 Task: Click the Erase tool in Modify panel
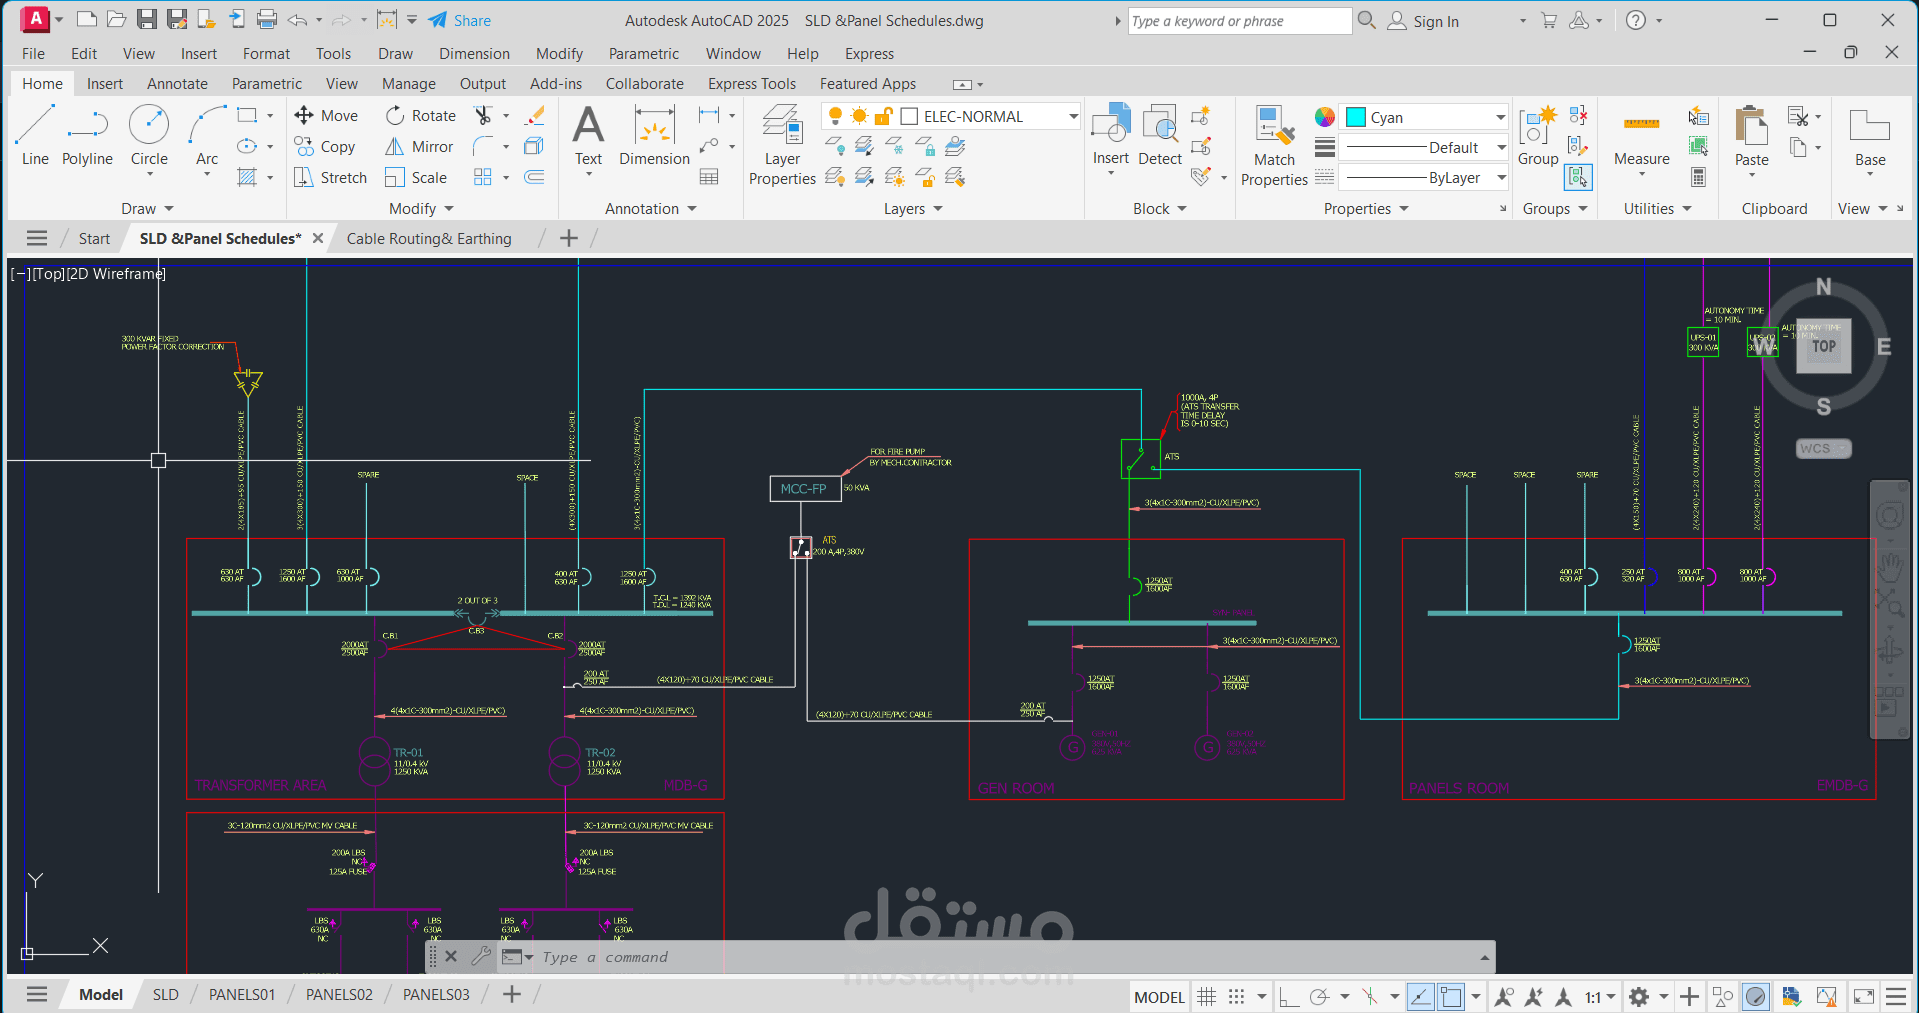[535, 116]
